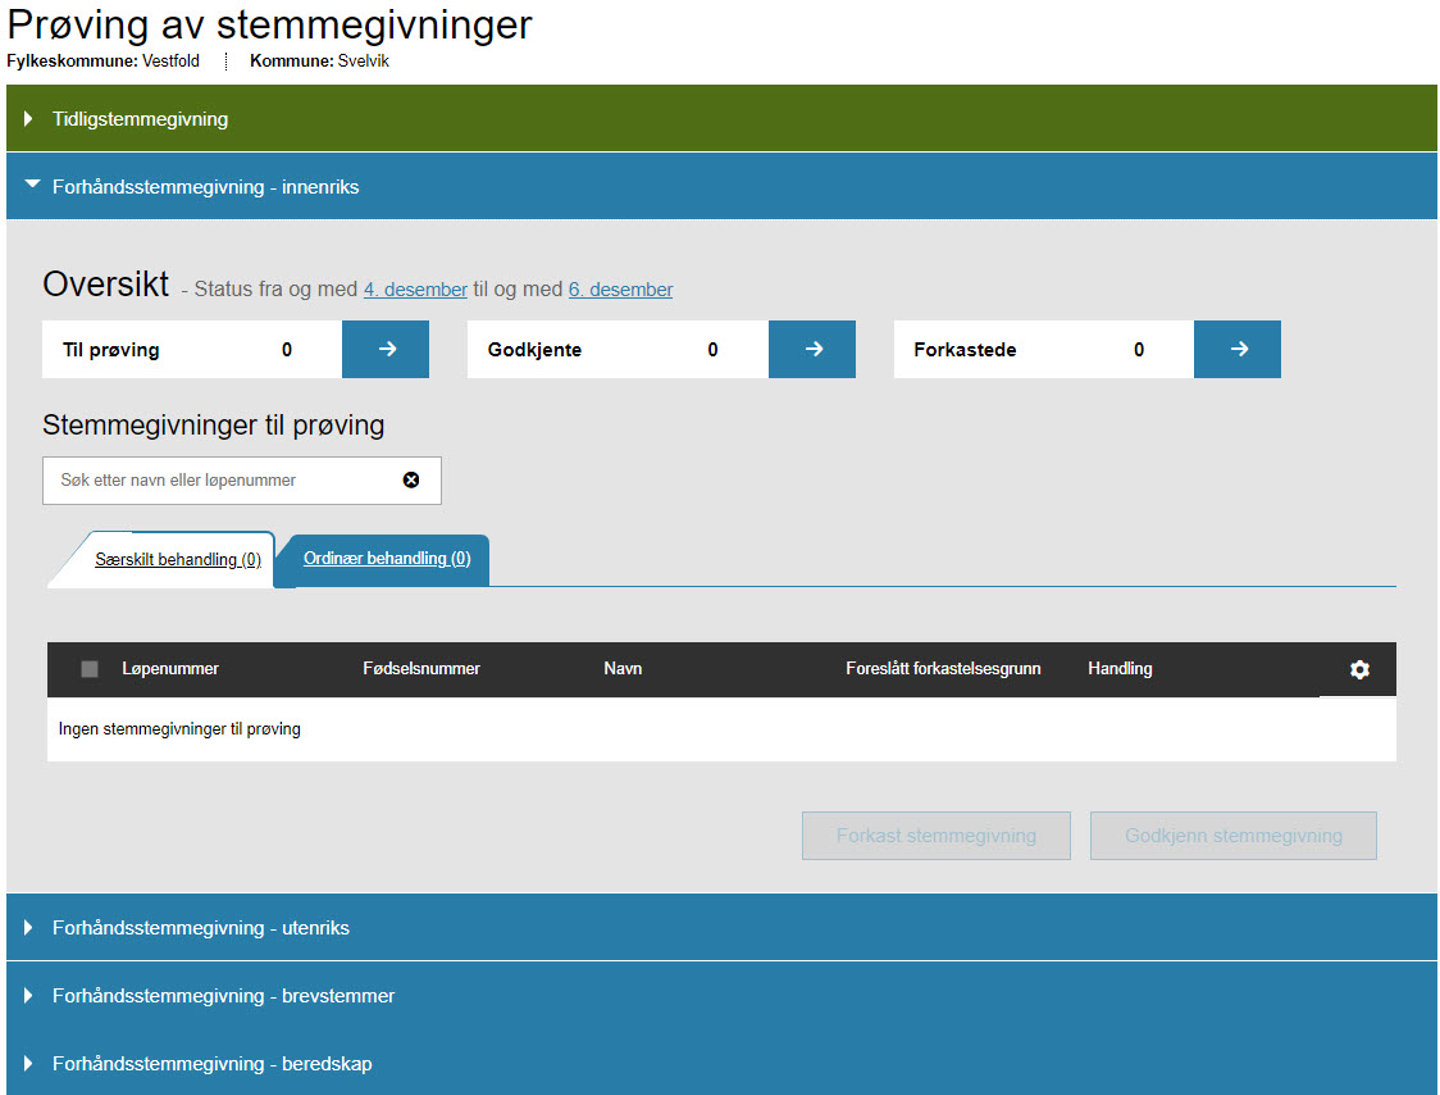Expand the Tidligstemmegivning section

click(140, 119)
